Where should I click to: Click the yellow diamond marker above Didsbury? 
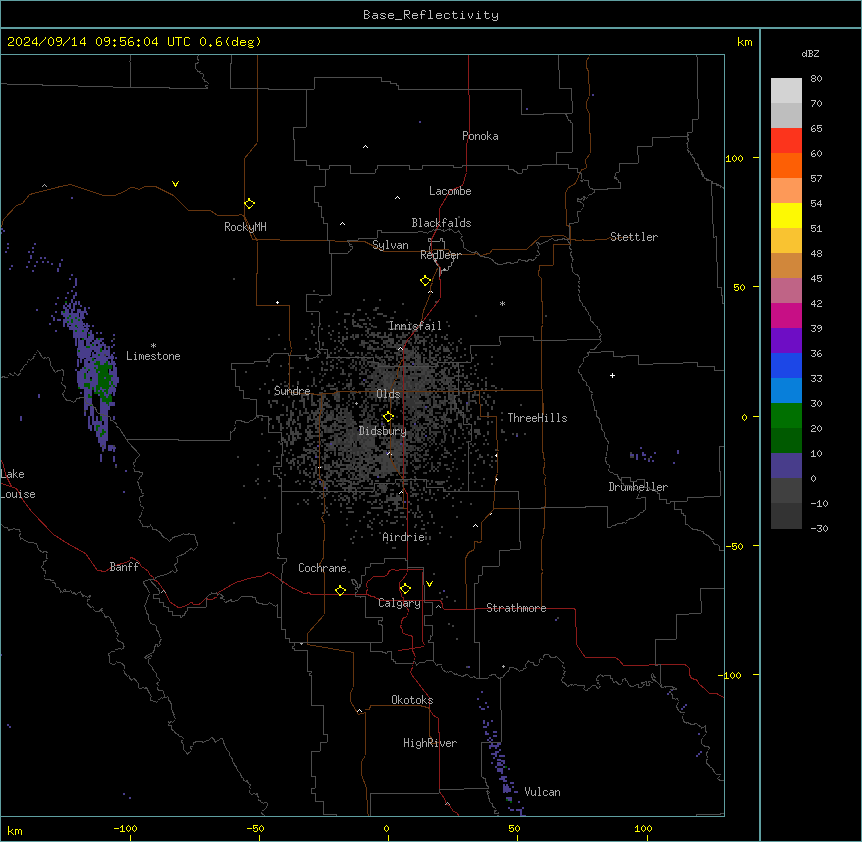point(389,417)
